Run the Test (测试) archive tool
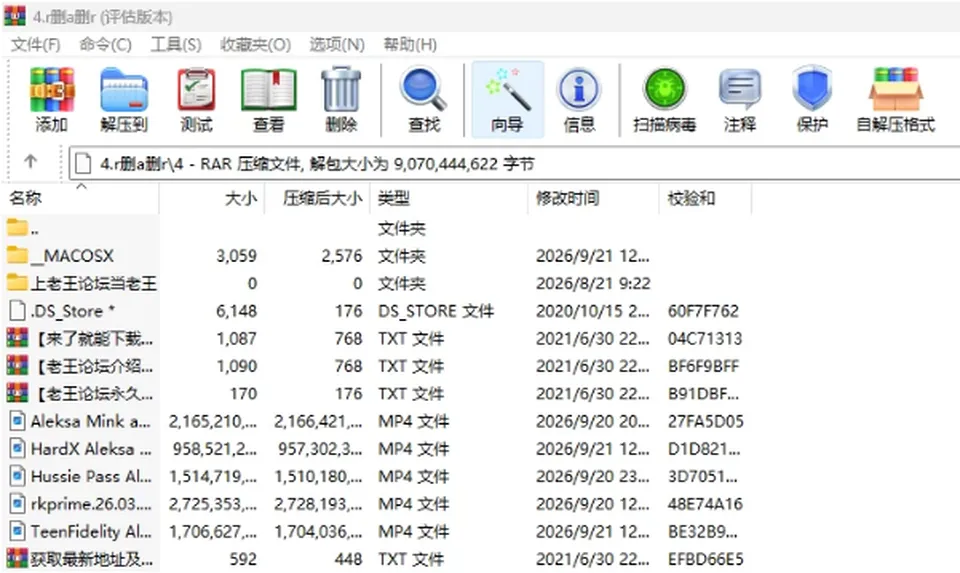 coord(197,90)
